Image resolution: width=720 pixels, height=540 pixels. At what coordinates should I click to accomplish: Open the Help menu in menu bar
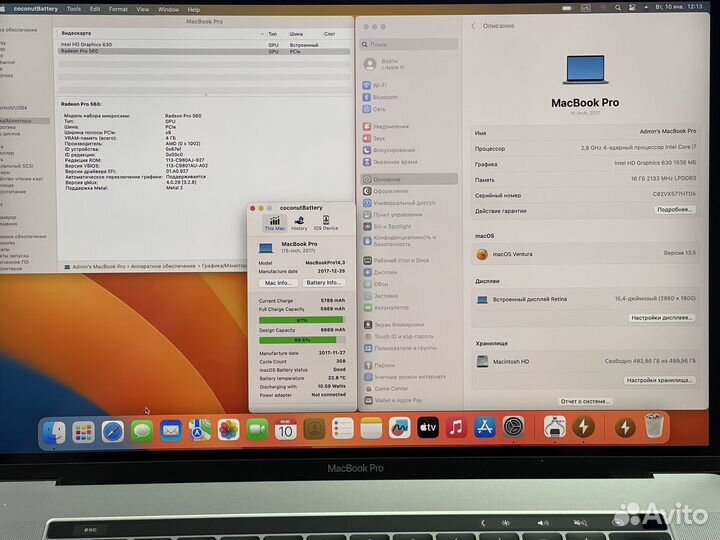tap(193, 9)
